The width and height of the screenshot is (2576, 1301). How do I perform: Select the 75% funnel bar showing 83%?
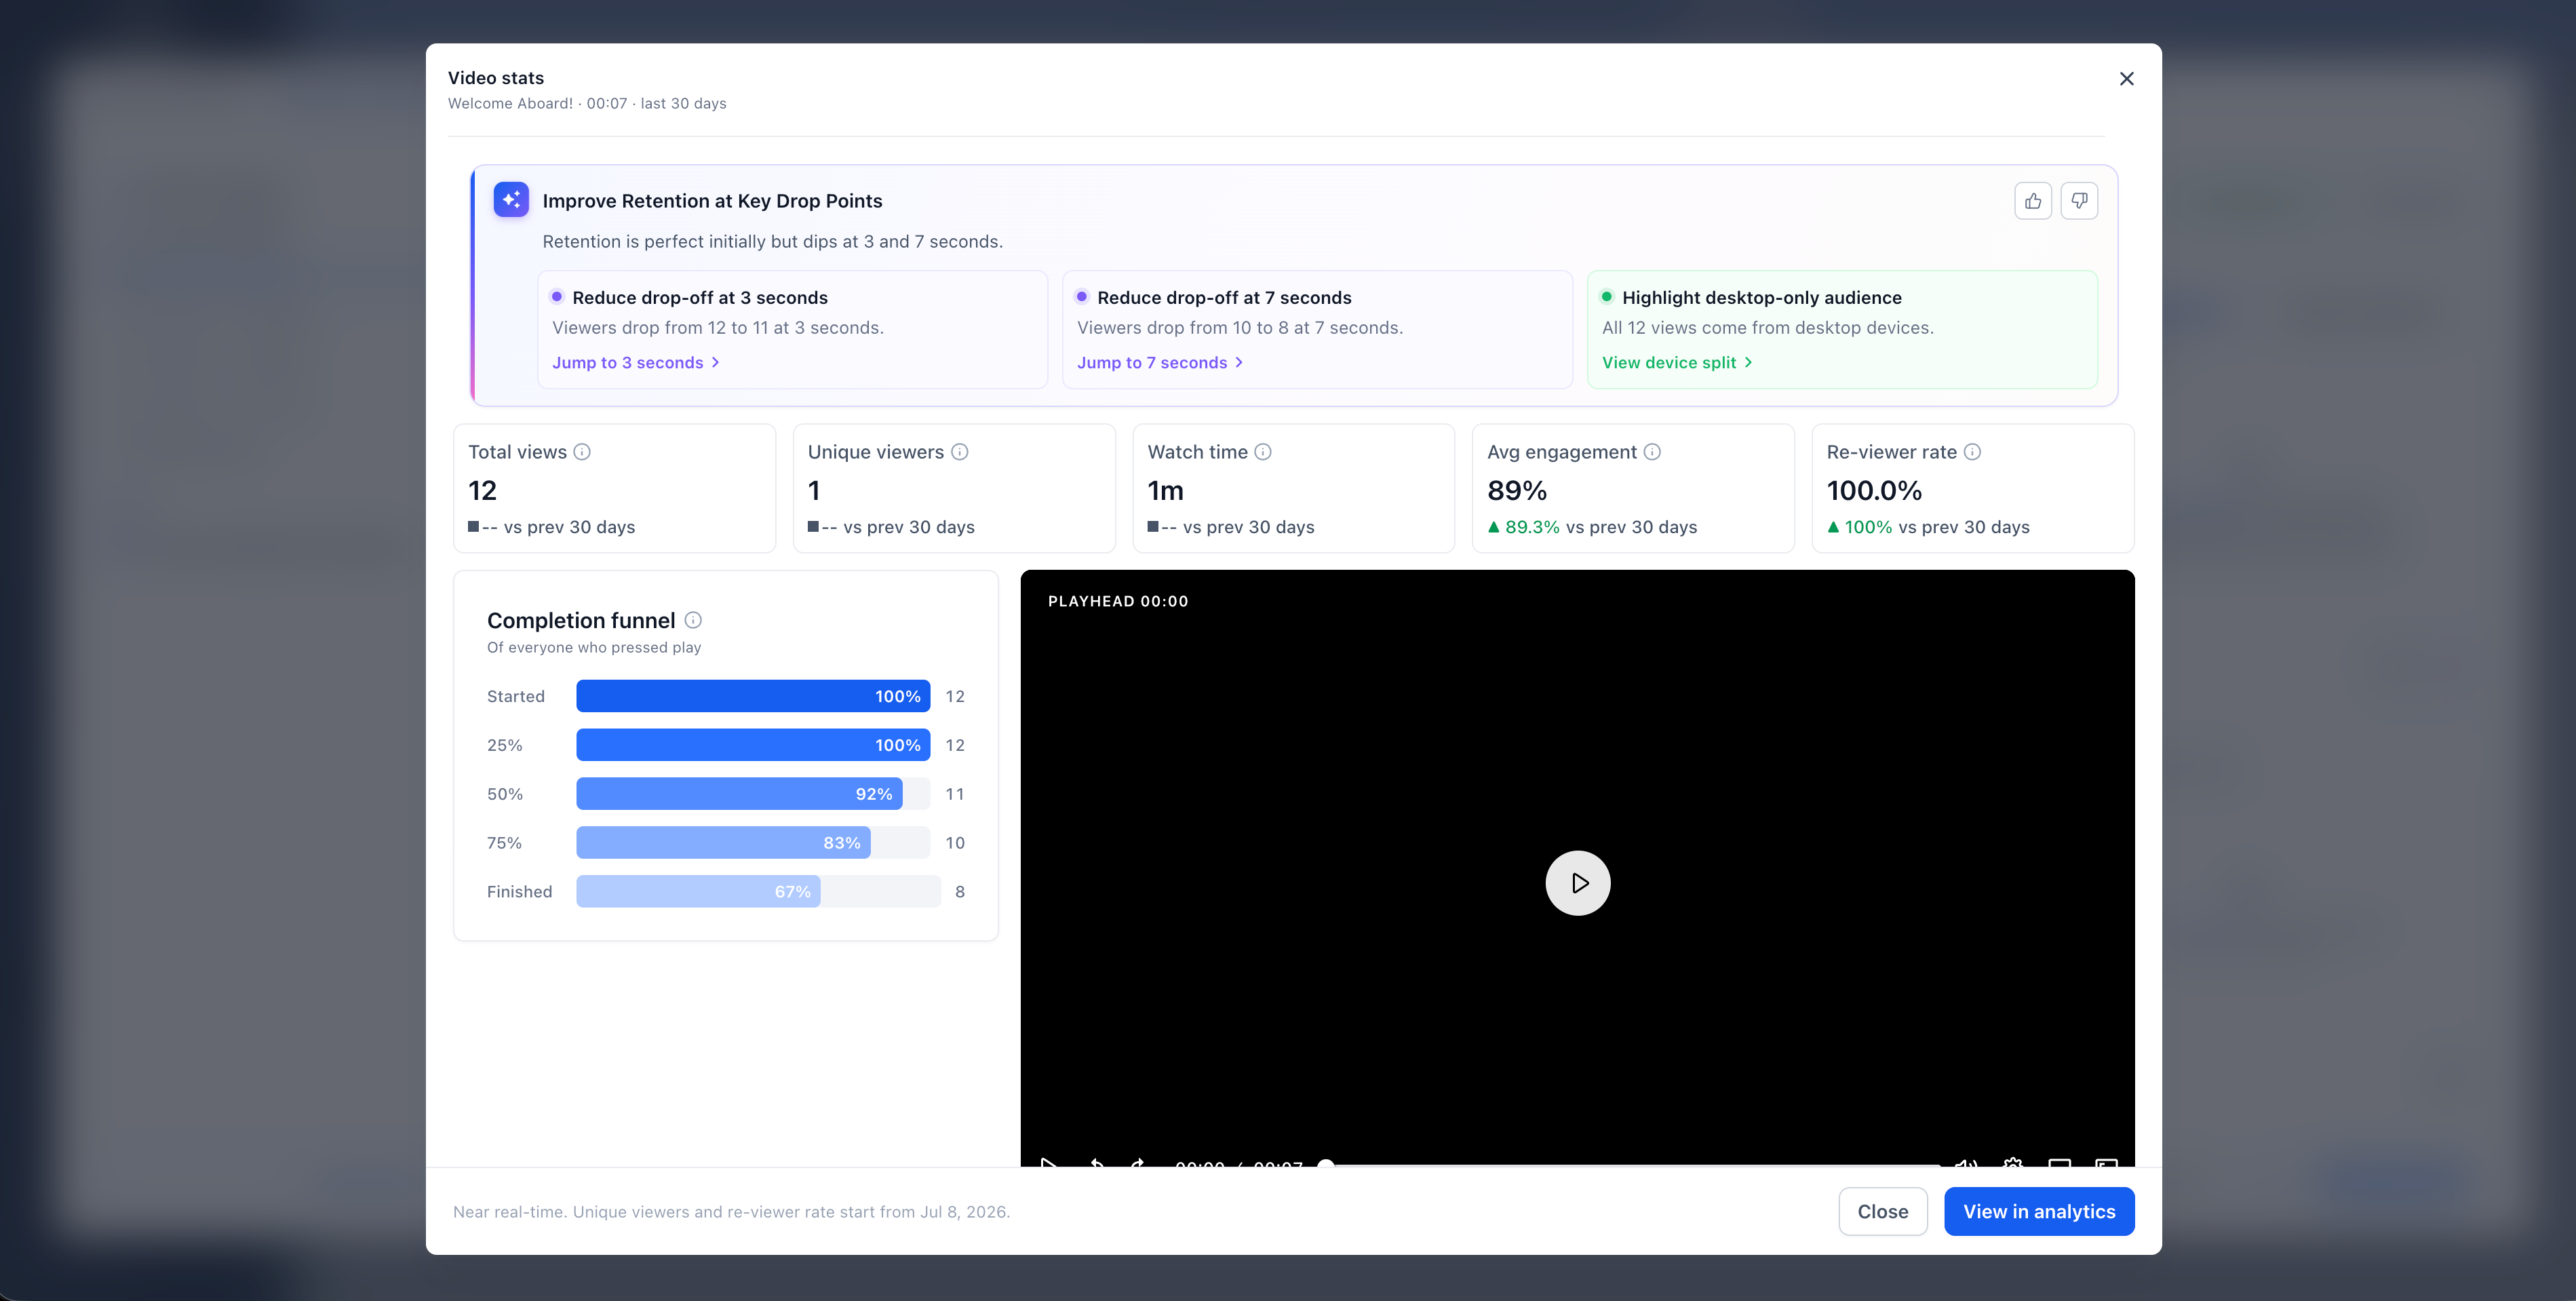pyautogui.click(x=723, y=843)
